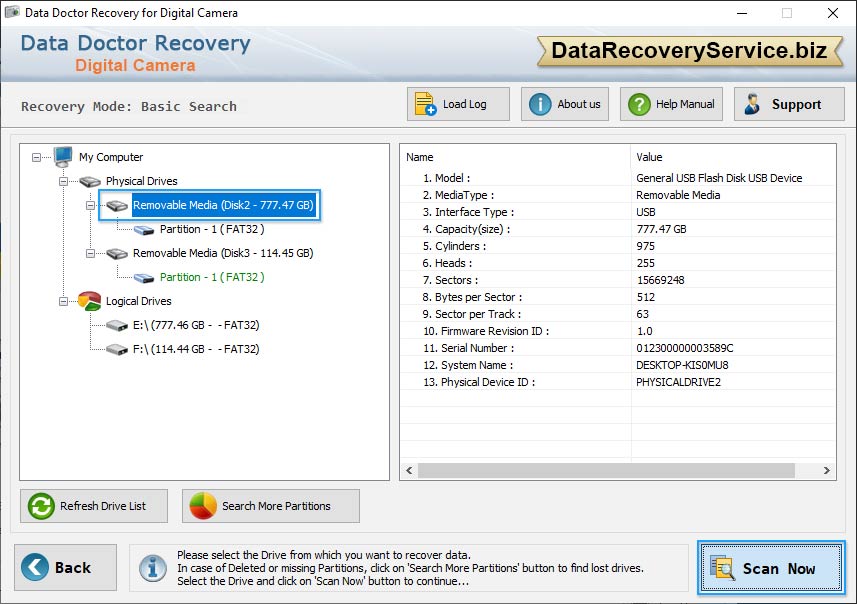Screen dimensions: 857x604
Task: Select the My Computer label
Action: coord(111,157)
